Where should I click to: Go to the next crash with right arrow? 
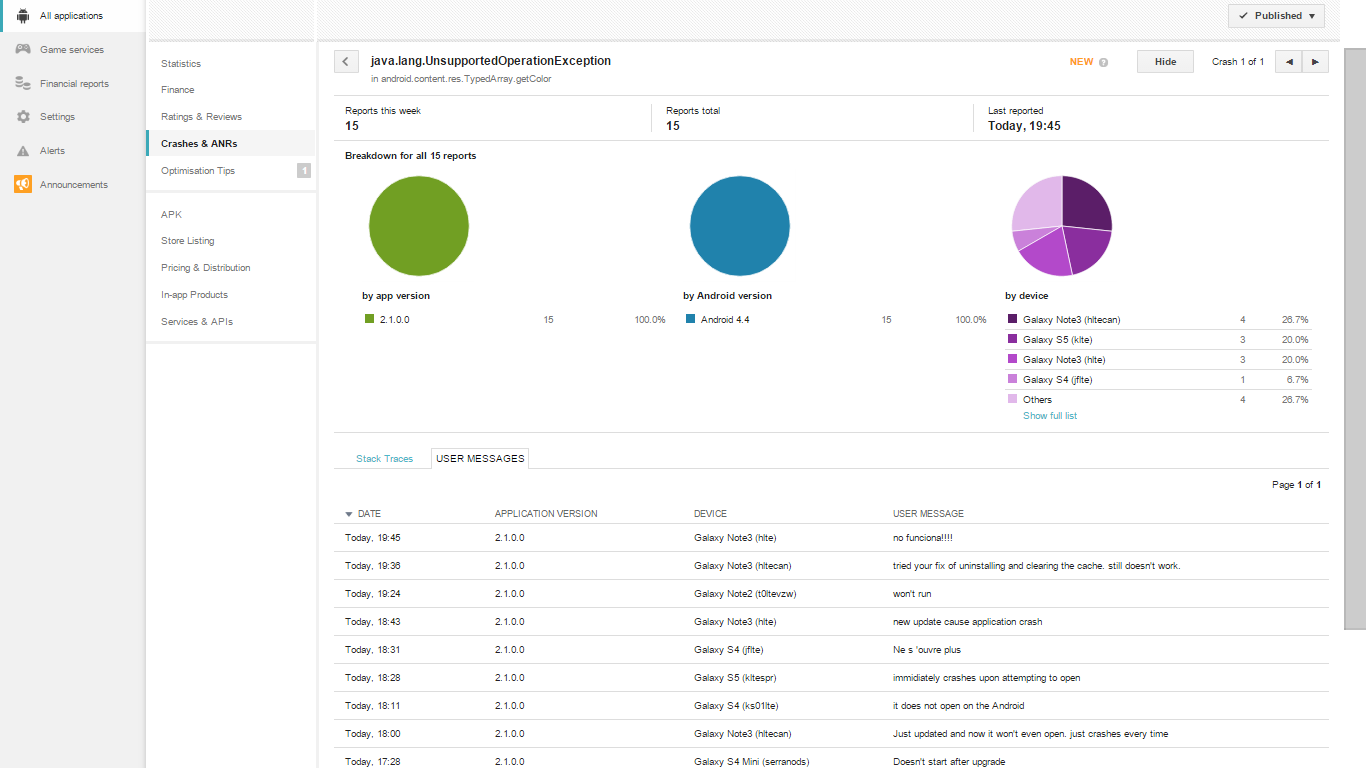[x=1315, y=62]
